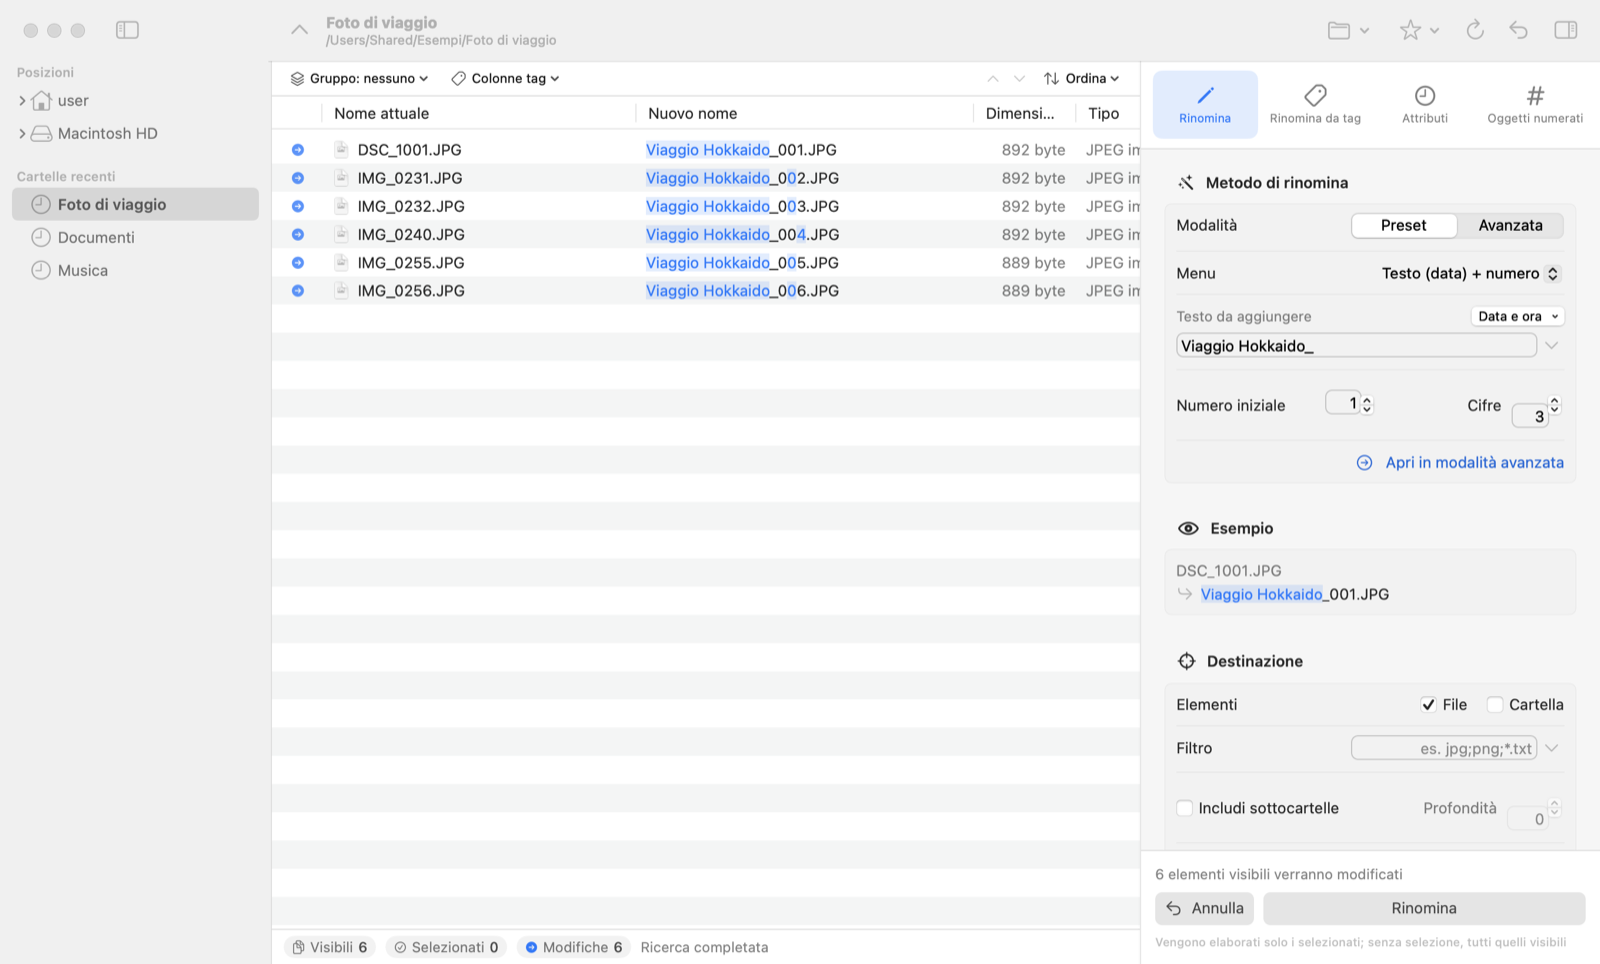1600x964 pixels.
Task: Open the Attributi tab
Action: 1425,104
